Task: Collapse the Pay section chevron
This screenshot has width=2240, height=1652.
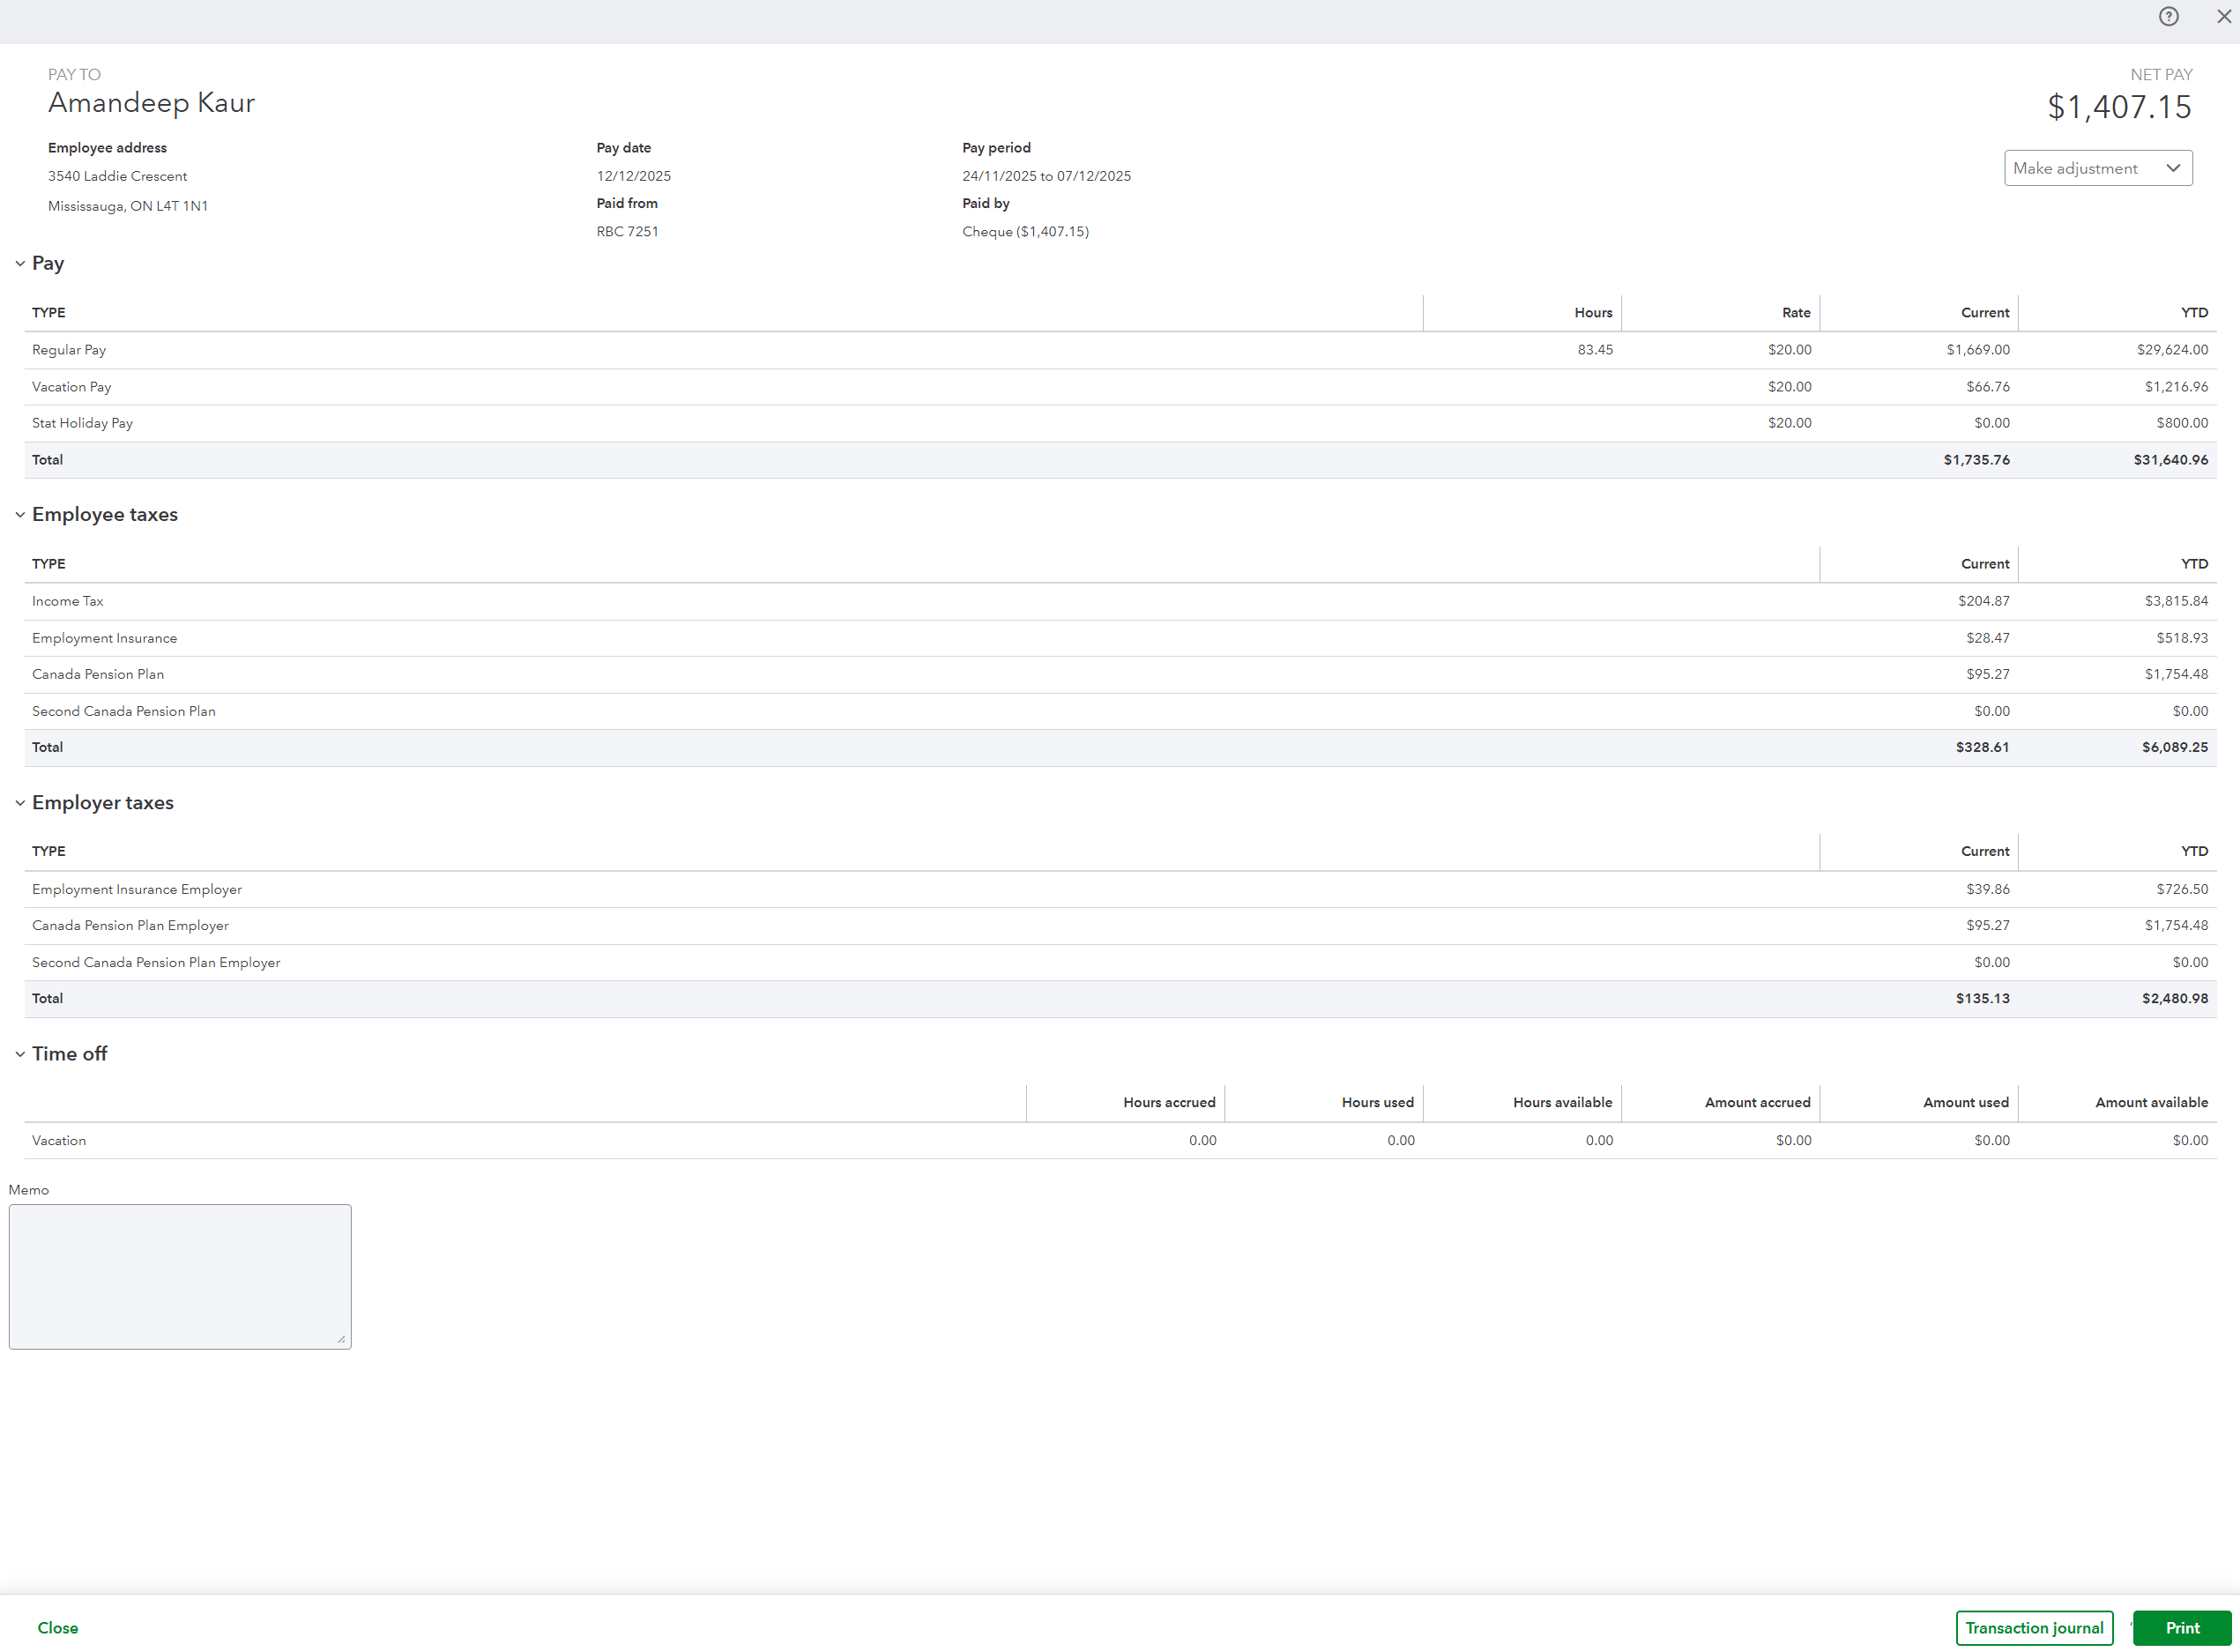Action: 20,264
